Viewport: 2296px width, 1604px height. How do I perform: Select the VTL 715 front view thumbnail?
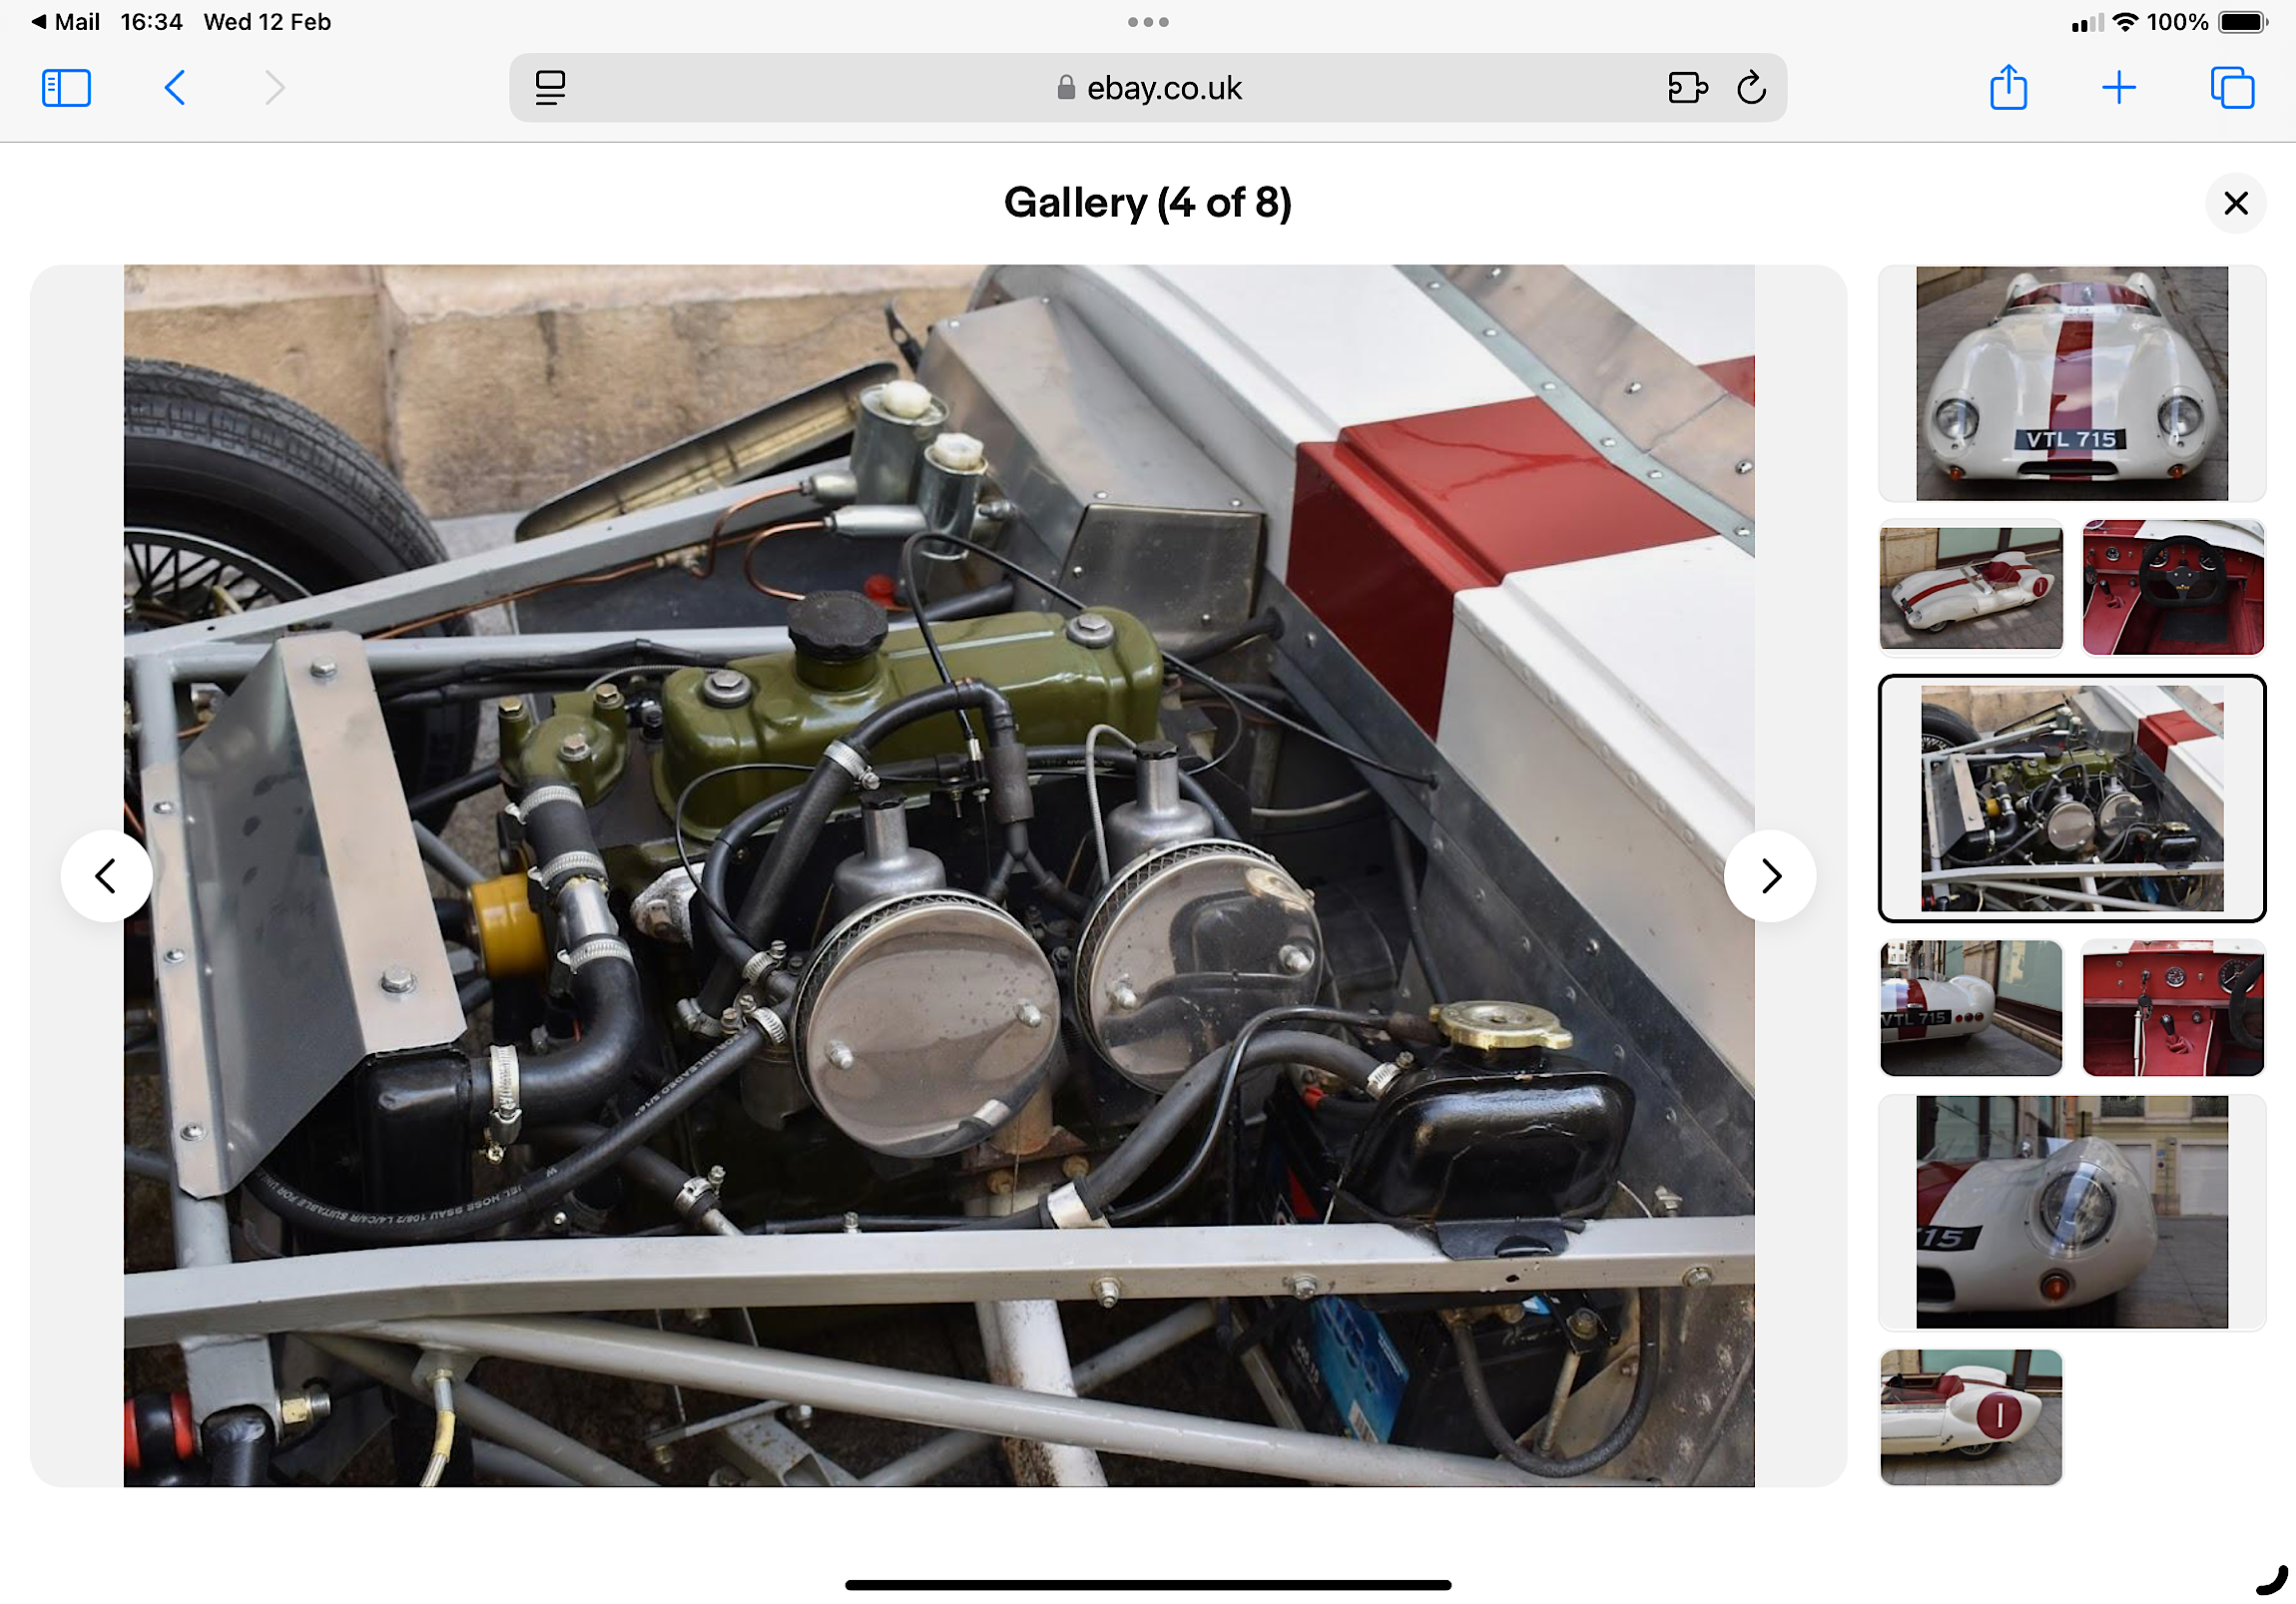tap(2071, 383)
